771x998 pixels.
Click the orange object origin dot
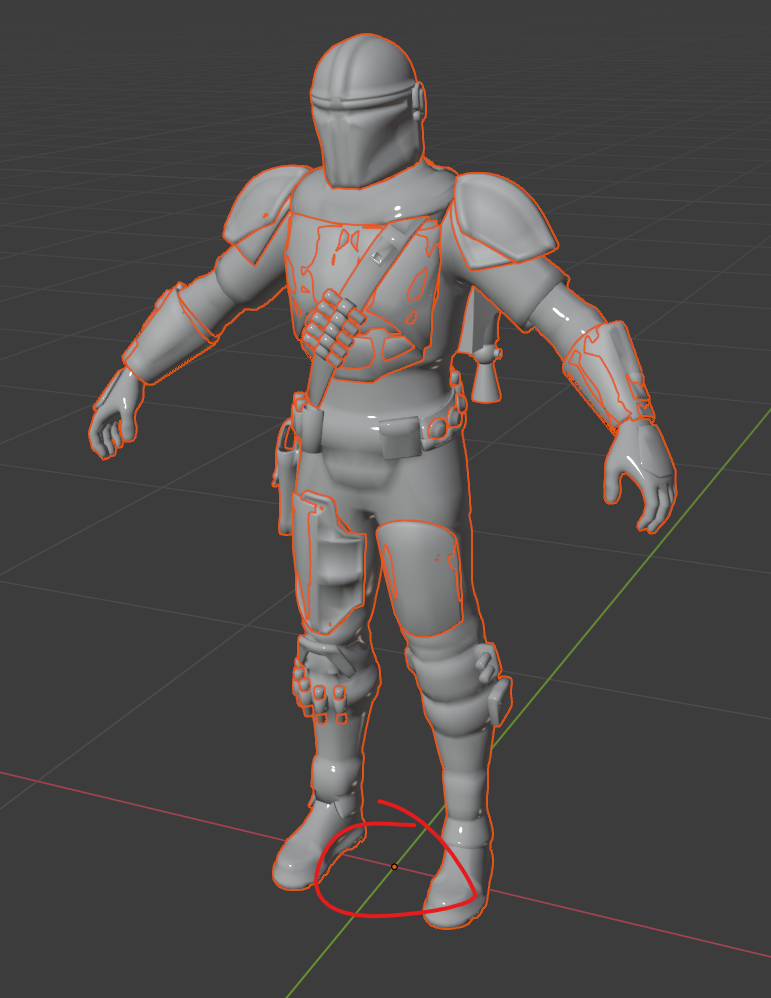click(394, 866)
